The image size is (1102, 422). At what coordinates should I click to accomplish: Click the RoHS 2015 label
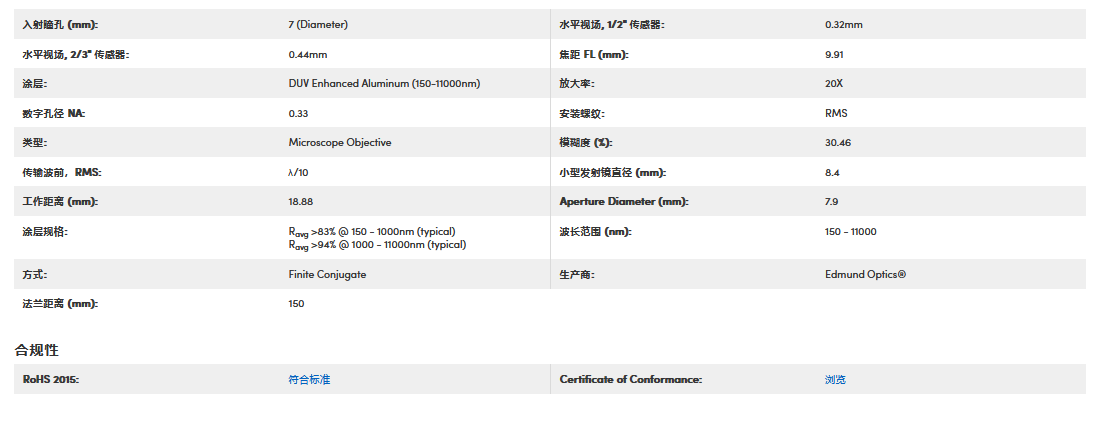point(51,380)
